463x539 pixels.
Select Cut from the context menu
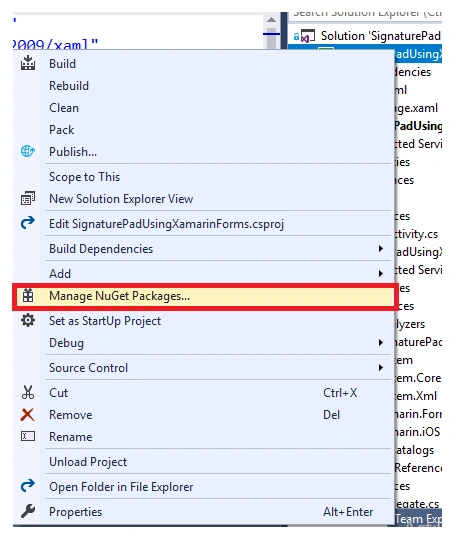[x=203, y=393]
